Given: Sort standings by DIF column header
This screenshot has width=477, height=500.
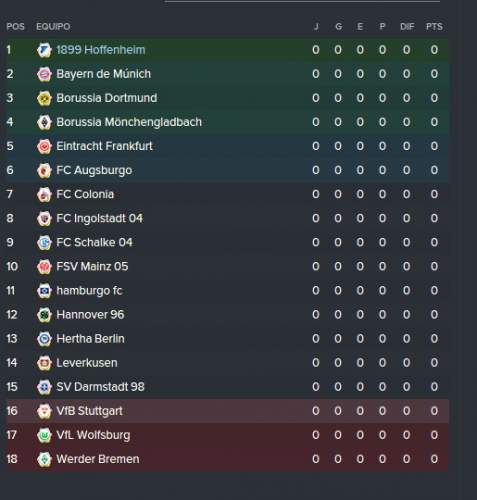Looking at the screenshot, I should point(407,27).
